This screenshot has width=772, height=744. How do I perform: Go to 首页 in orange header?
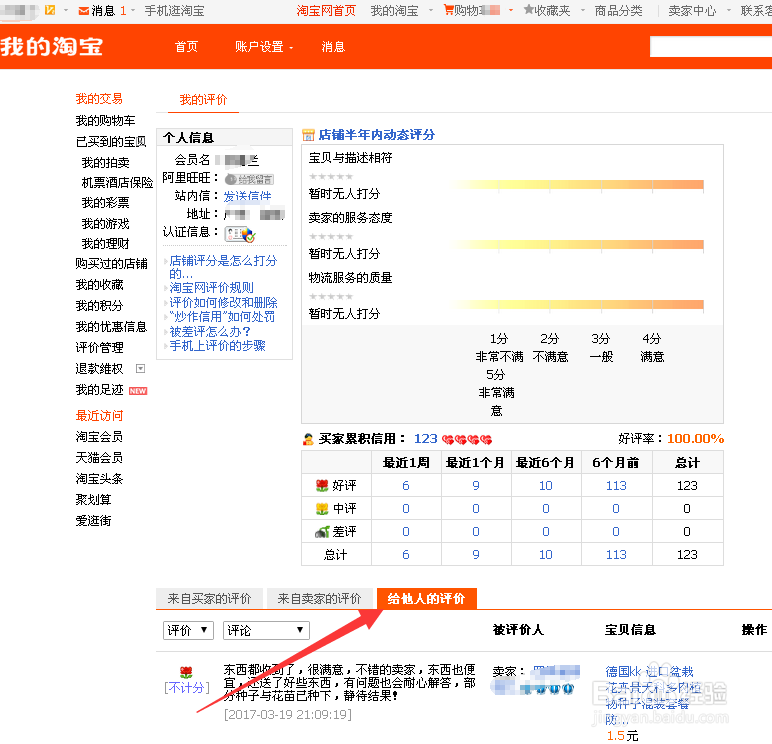click(186, 47)
